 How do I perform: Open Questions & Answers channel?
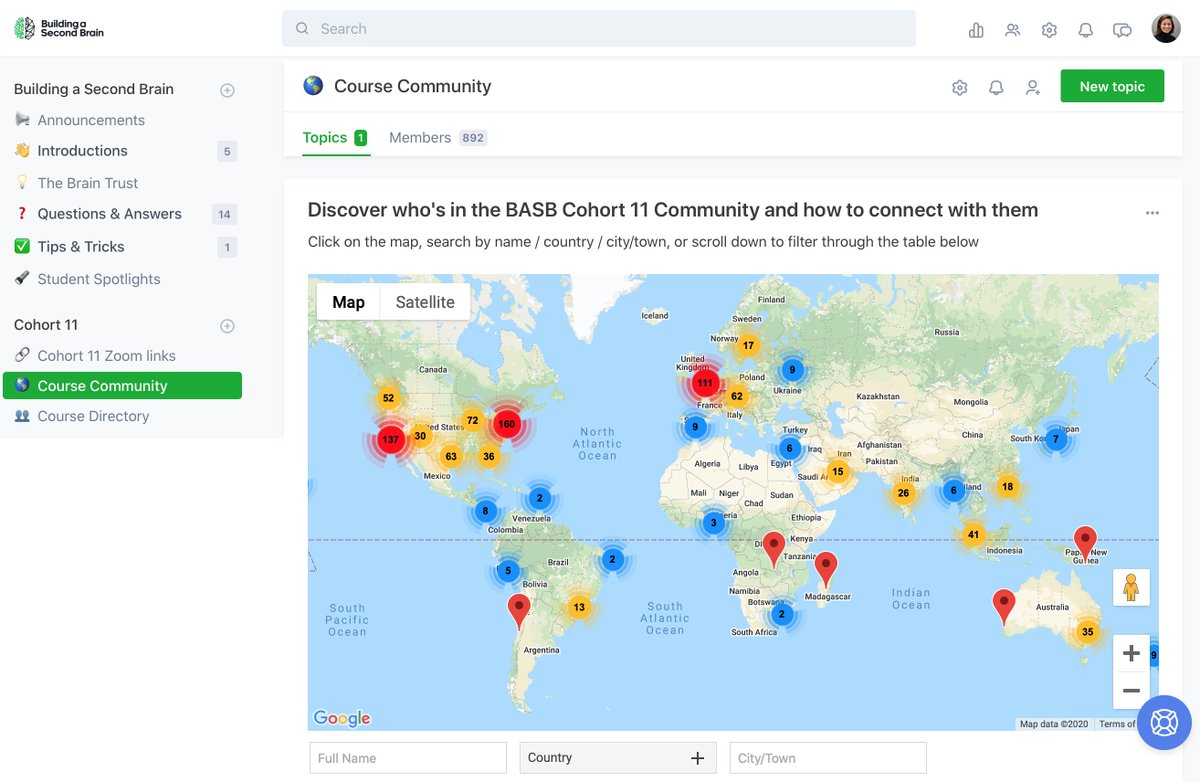click(109, 214)
